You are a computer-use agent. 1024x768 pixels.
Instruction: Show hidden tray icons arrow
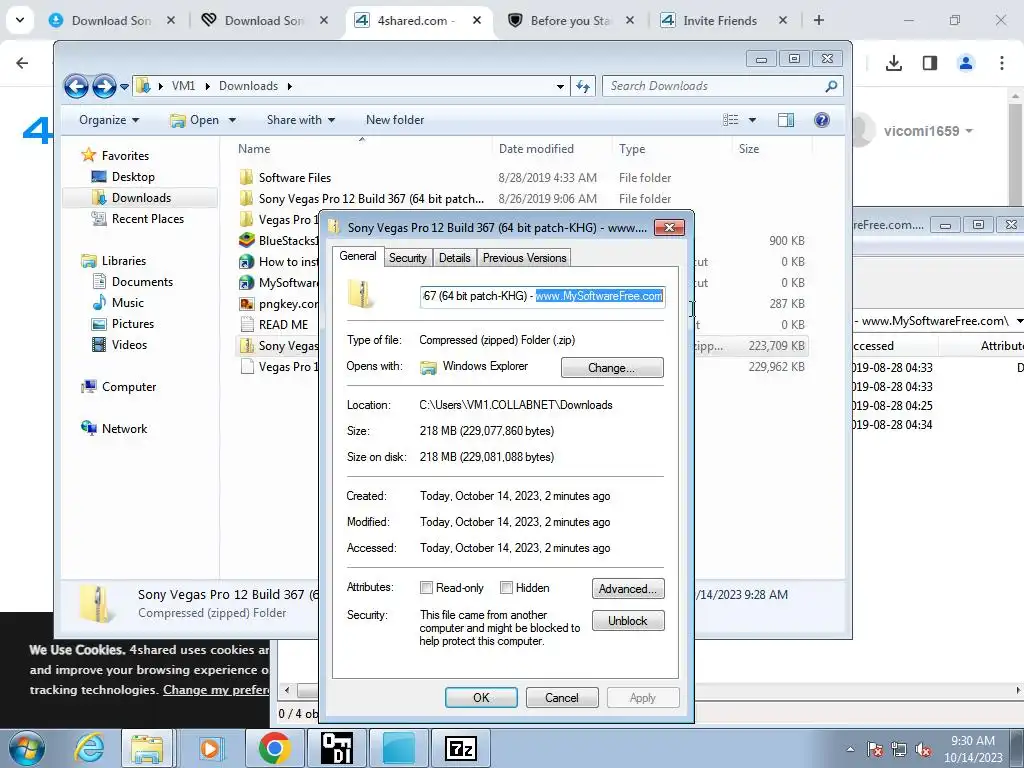(850, 749)
